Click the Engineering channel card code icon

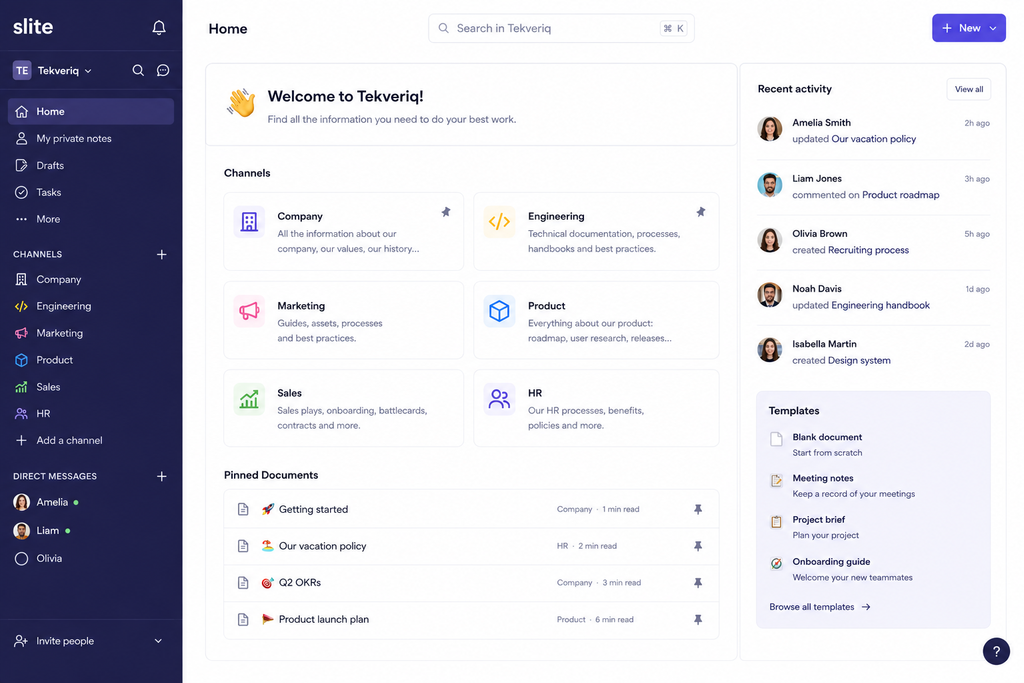[x=499, y=221]
